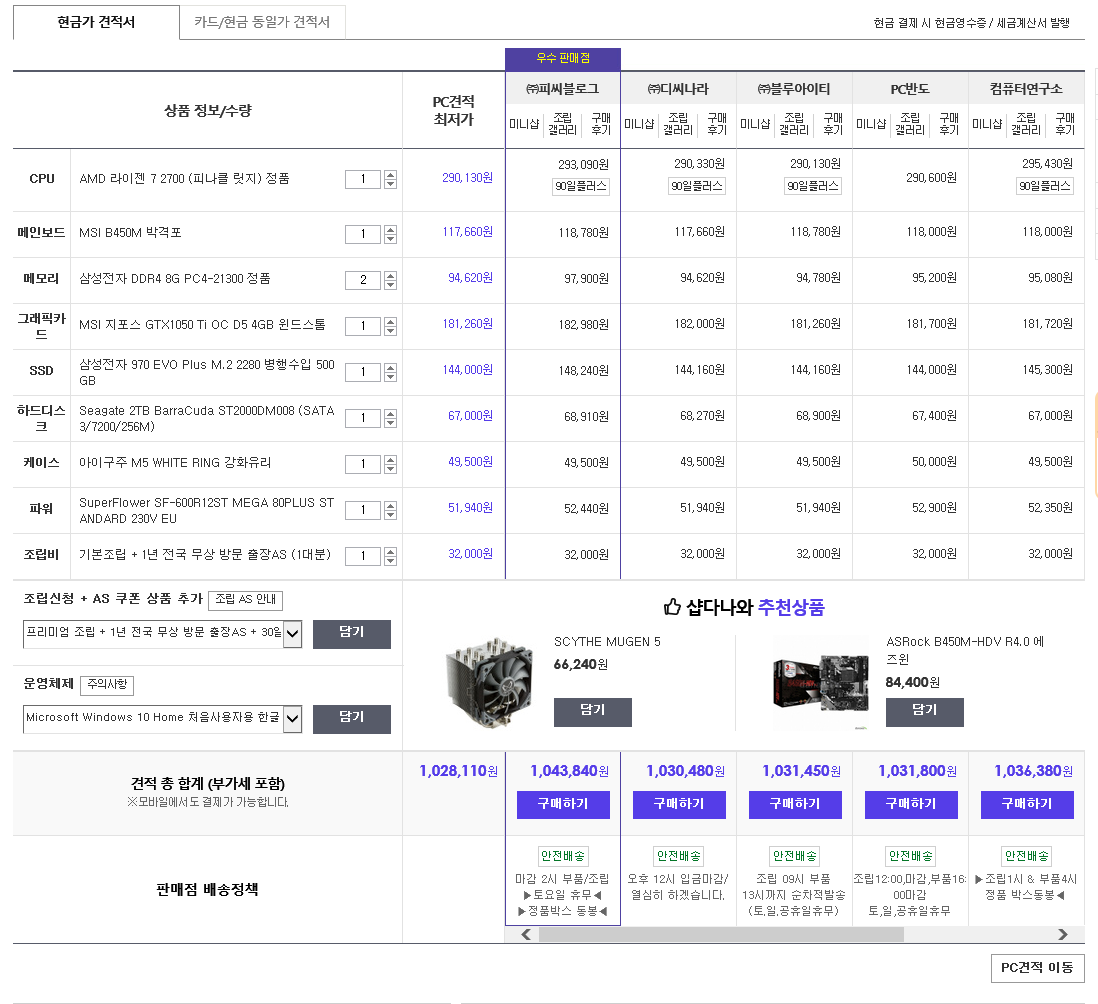Open the SCYTHE MUGEN 5 cooler image
Viewport: 1098px width, 1004px height.
488,681
